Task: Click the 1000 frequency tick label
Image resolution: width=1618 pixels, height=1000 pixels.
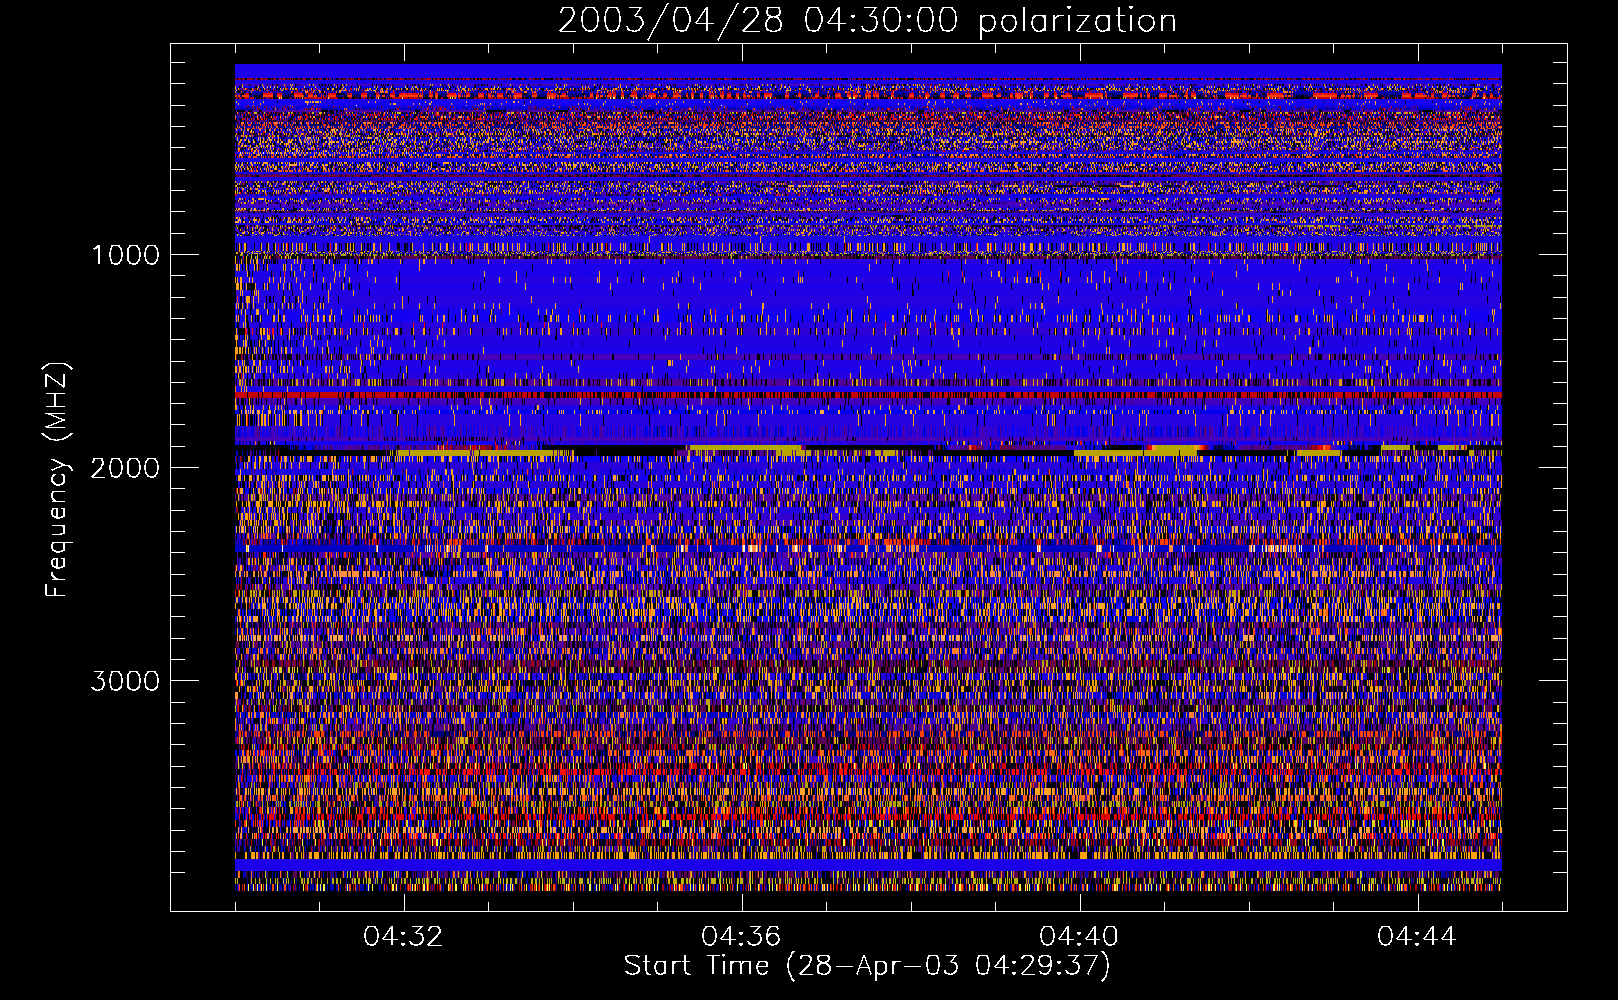Action: [x=125, y=255]
